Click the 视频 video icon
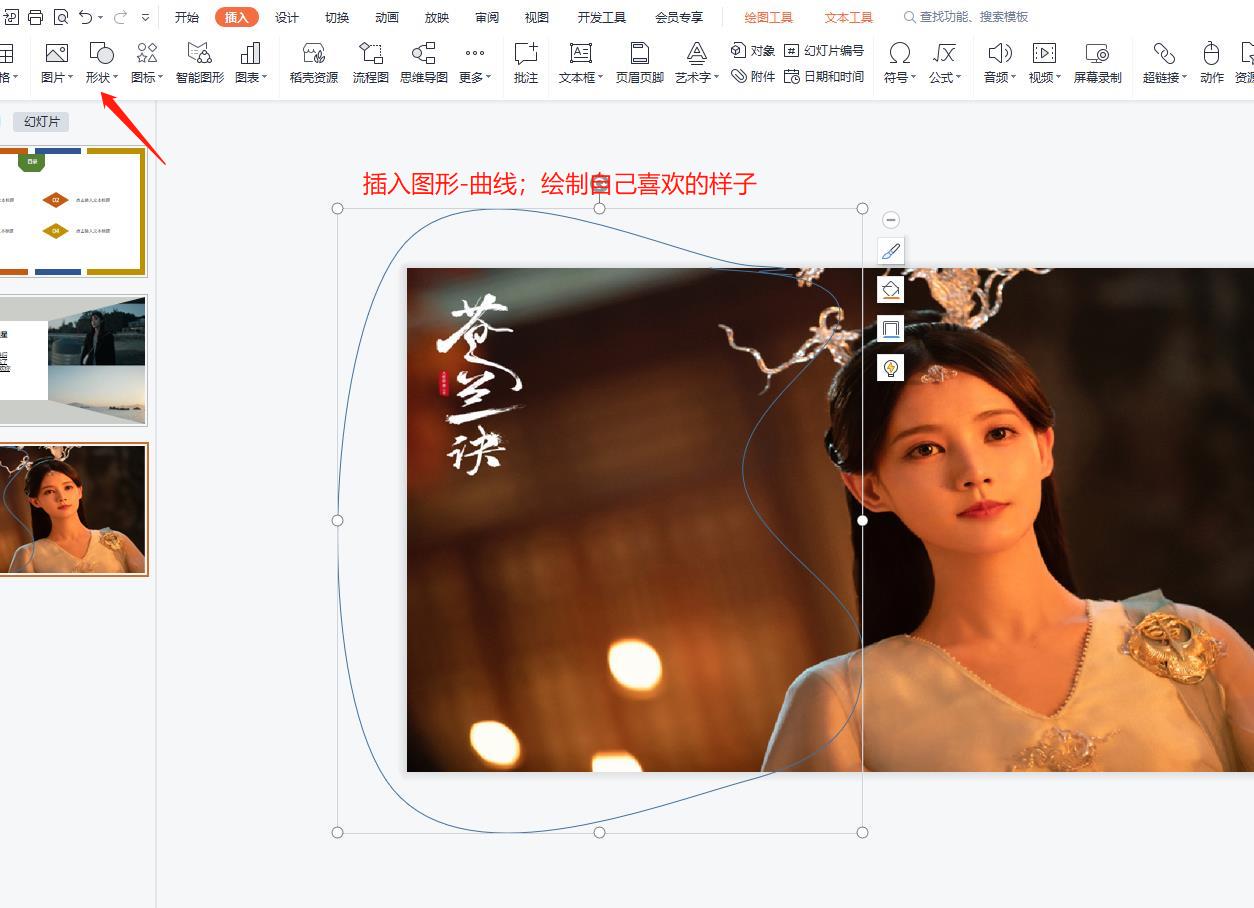This screenshot has width=1254, height=908. pos(1044,54)
